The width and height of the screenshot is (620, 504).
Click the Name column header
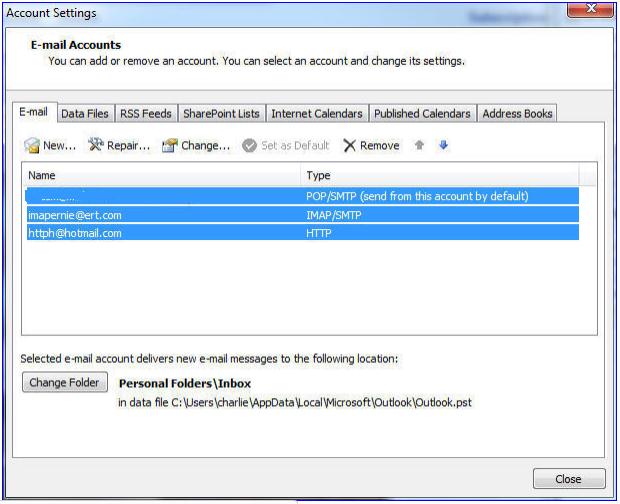click(160, 175)
